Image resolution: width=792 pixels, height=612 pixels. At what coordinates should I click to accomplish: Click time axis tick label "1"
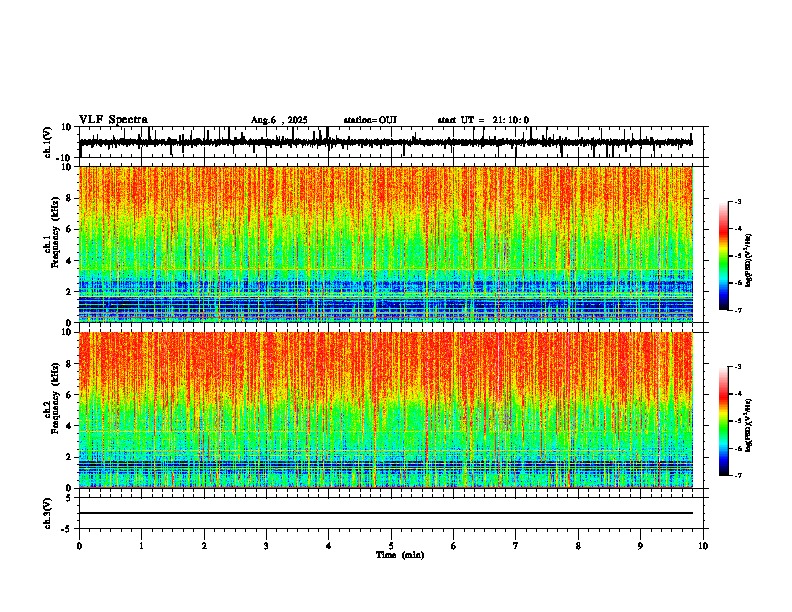coord(141,546)
